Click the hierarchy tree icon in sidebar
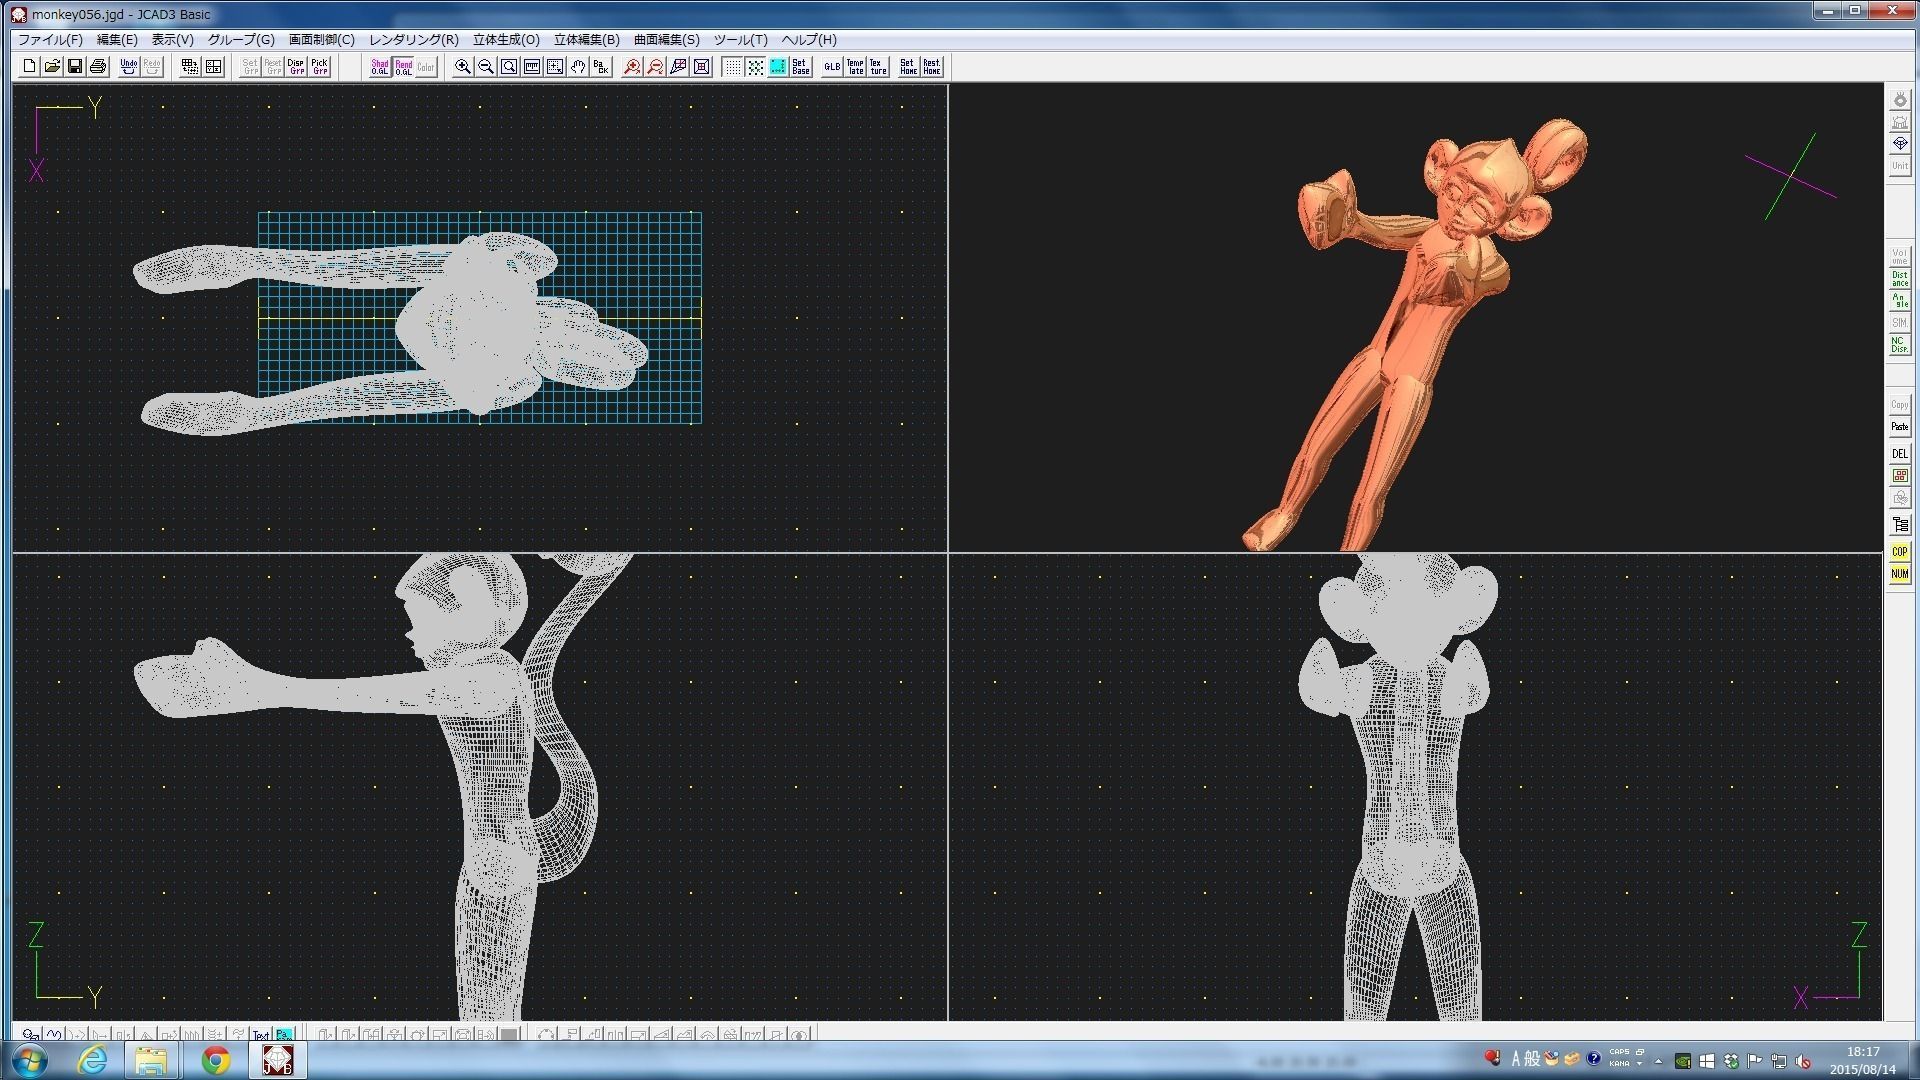 coord(1899,524)
